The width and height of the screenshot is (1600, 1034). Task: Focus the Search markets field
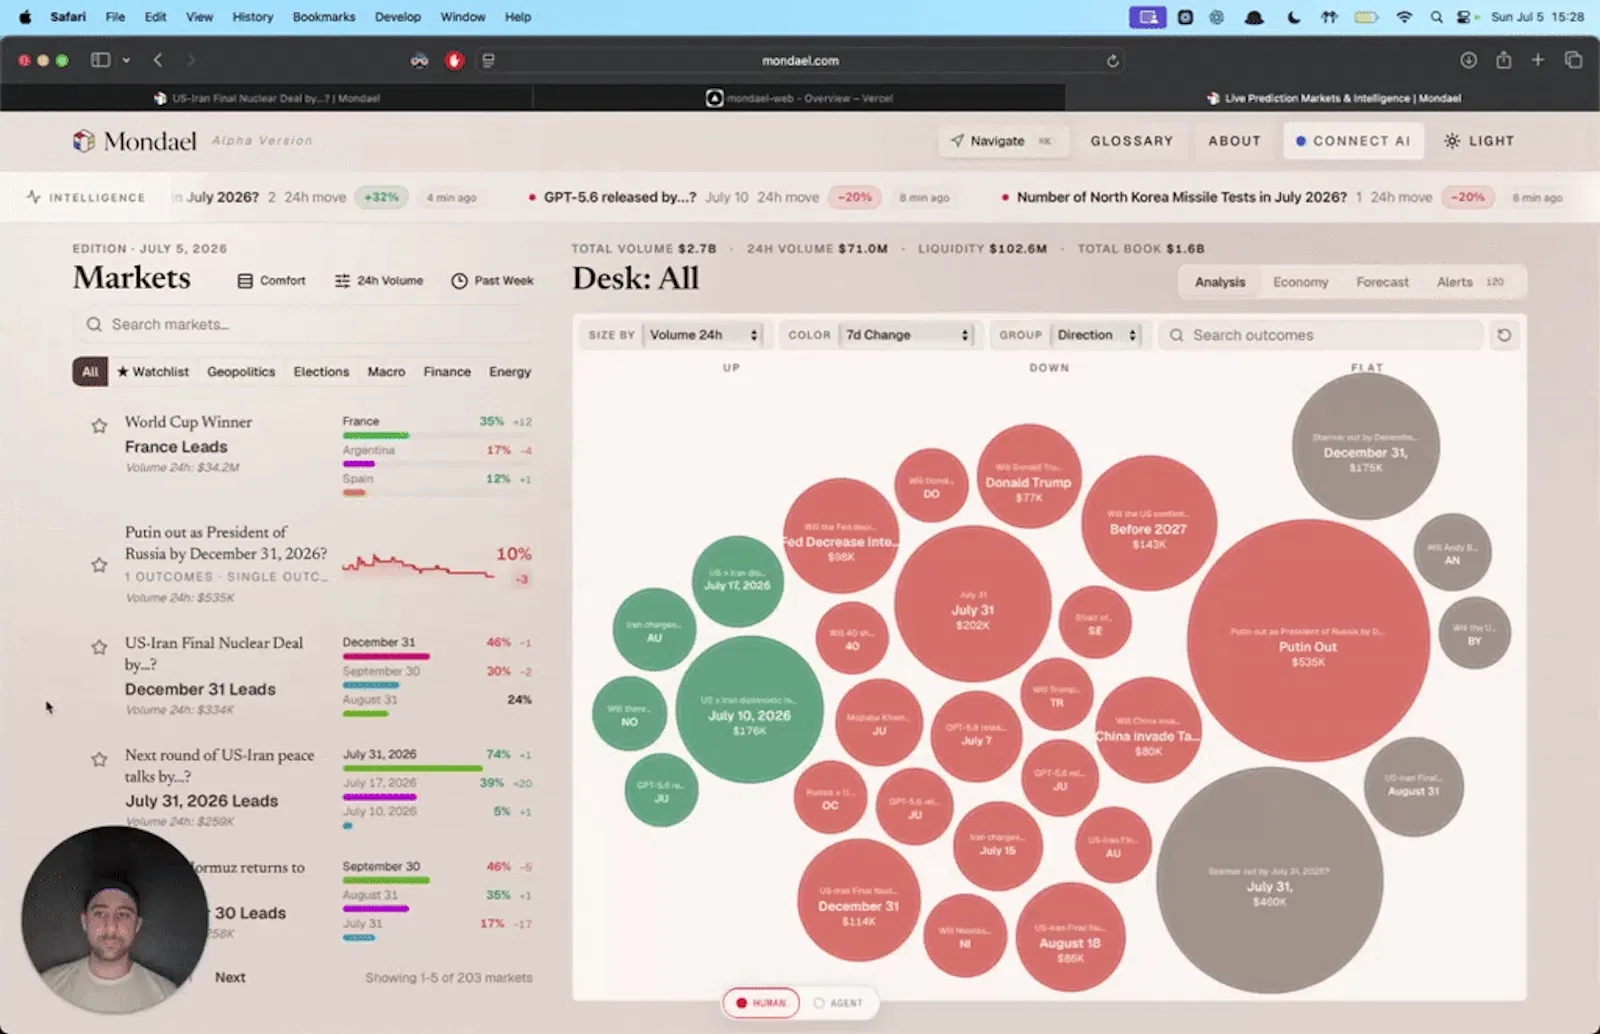coord(303,325)
